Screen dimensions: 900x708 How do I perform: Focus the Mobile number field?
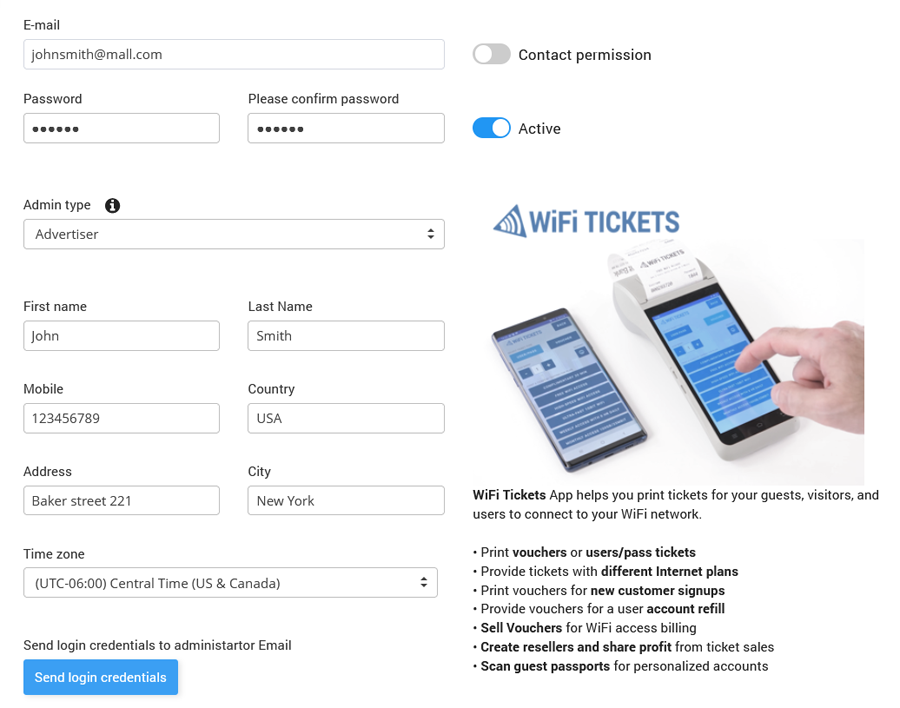(121, 418)
